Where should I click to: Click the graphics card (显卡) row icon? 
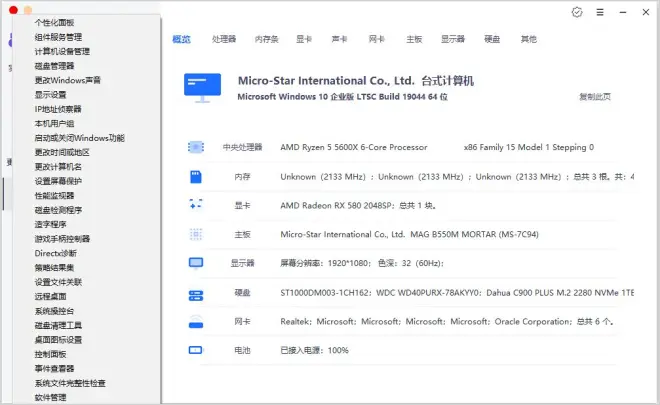(x=195, y=205)
